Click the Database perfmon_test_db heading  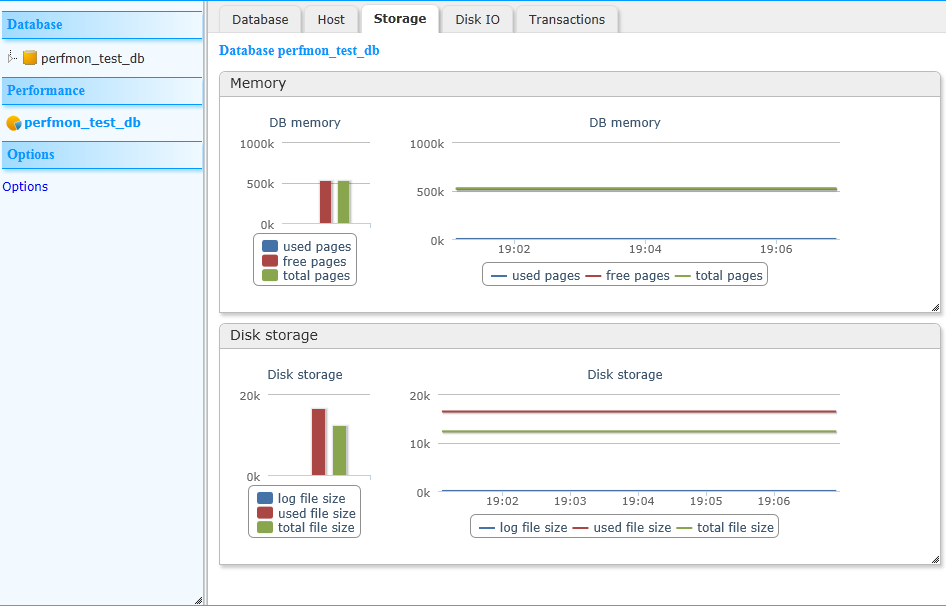299,51
